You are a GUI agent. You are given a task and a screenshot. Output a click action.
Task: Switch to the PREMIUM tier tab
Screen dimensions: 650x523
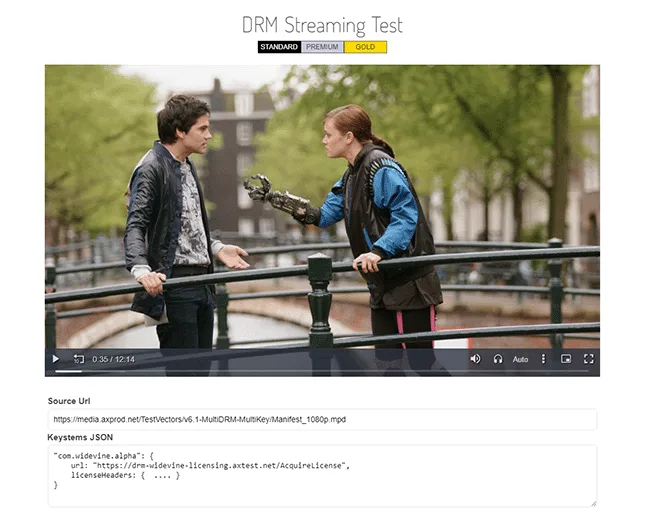tap(322, 47)
